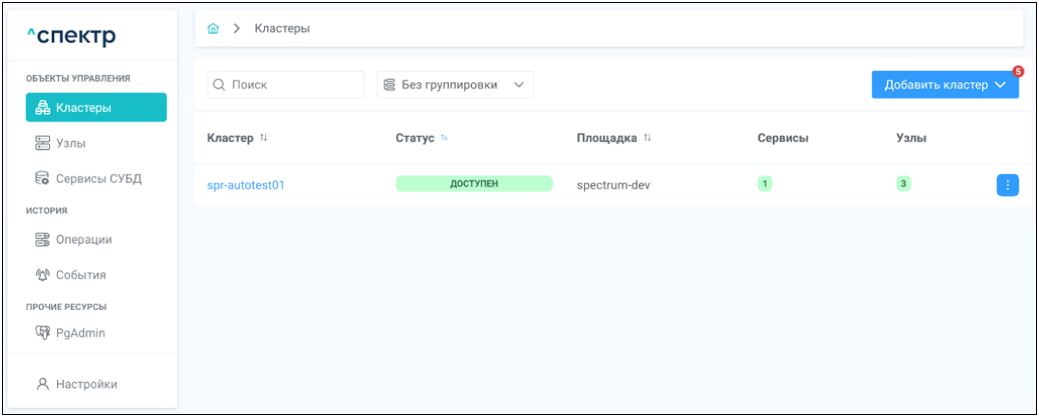Sort table by Кластер column arrows

click(264, 138)
